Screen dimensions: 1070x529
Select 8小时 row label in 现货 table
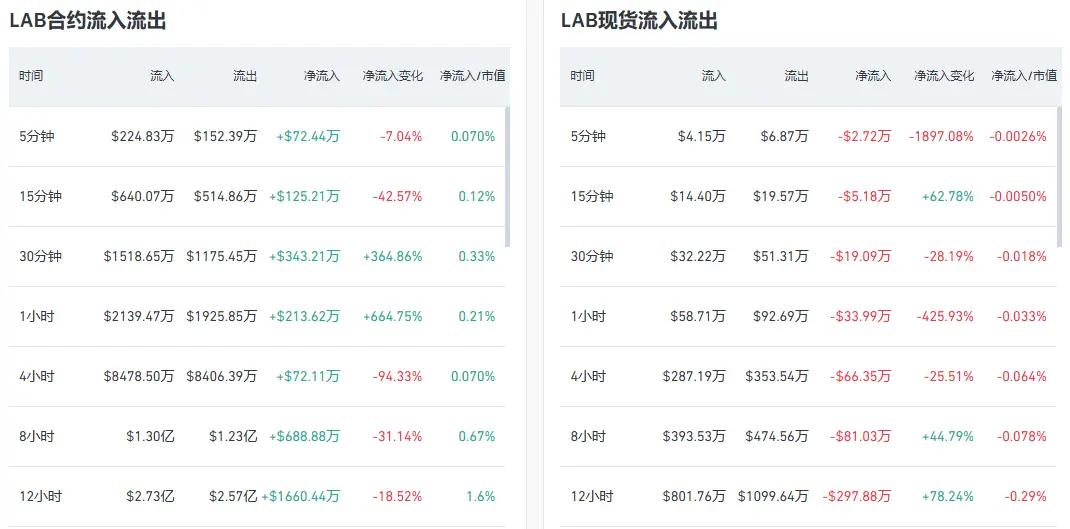[x=588, y=437]
